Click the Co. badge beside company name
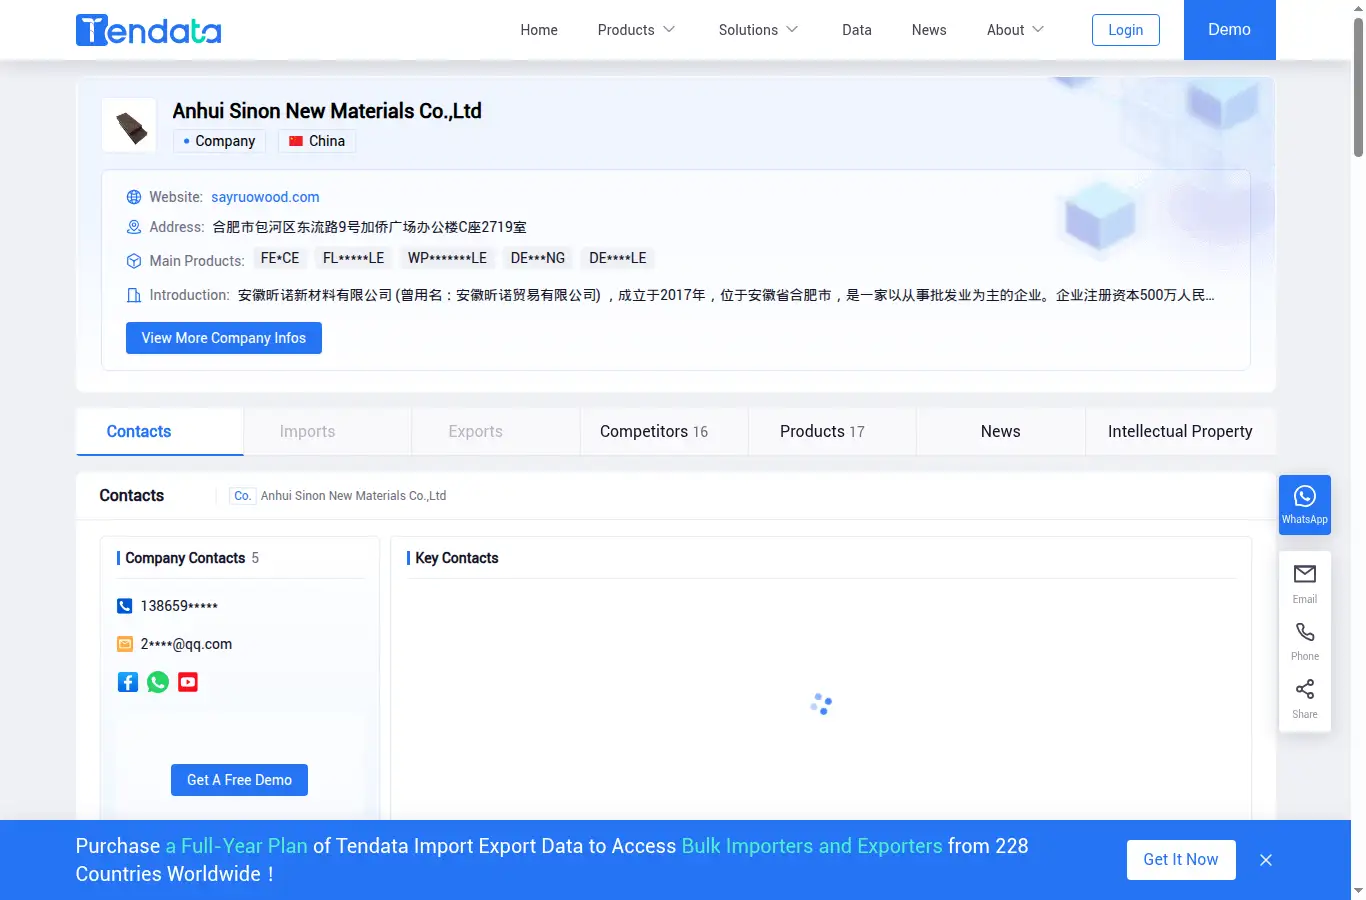1366x900 pixels. coord(243,496)
